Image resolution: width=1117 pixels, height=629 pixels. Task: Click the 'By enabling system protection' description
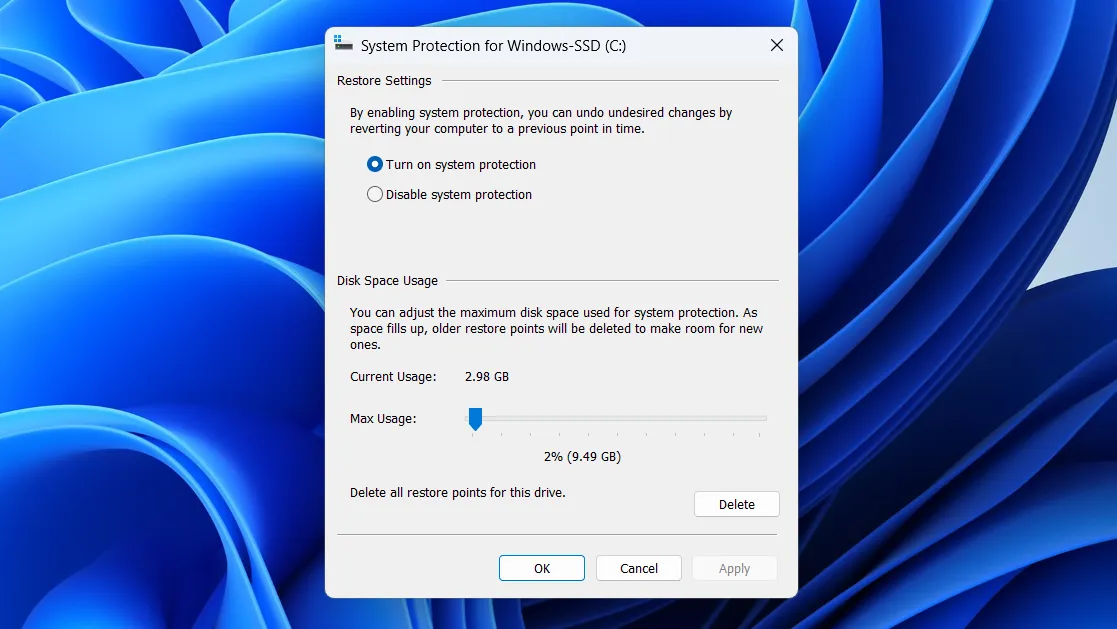coord(541,120)
